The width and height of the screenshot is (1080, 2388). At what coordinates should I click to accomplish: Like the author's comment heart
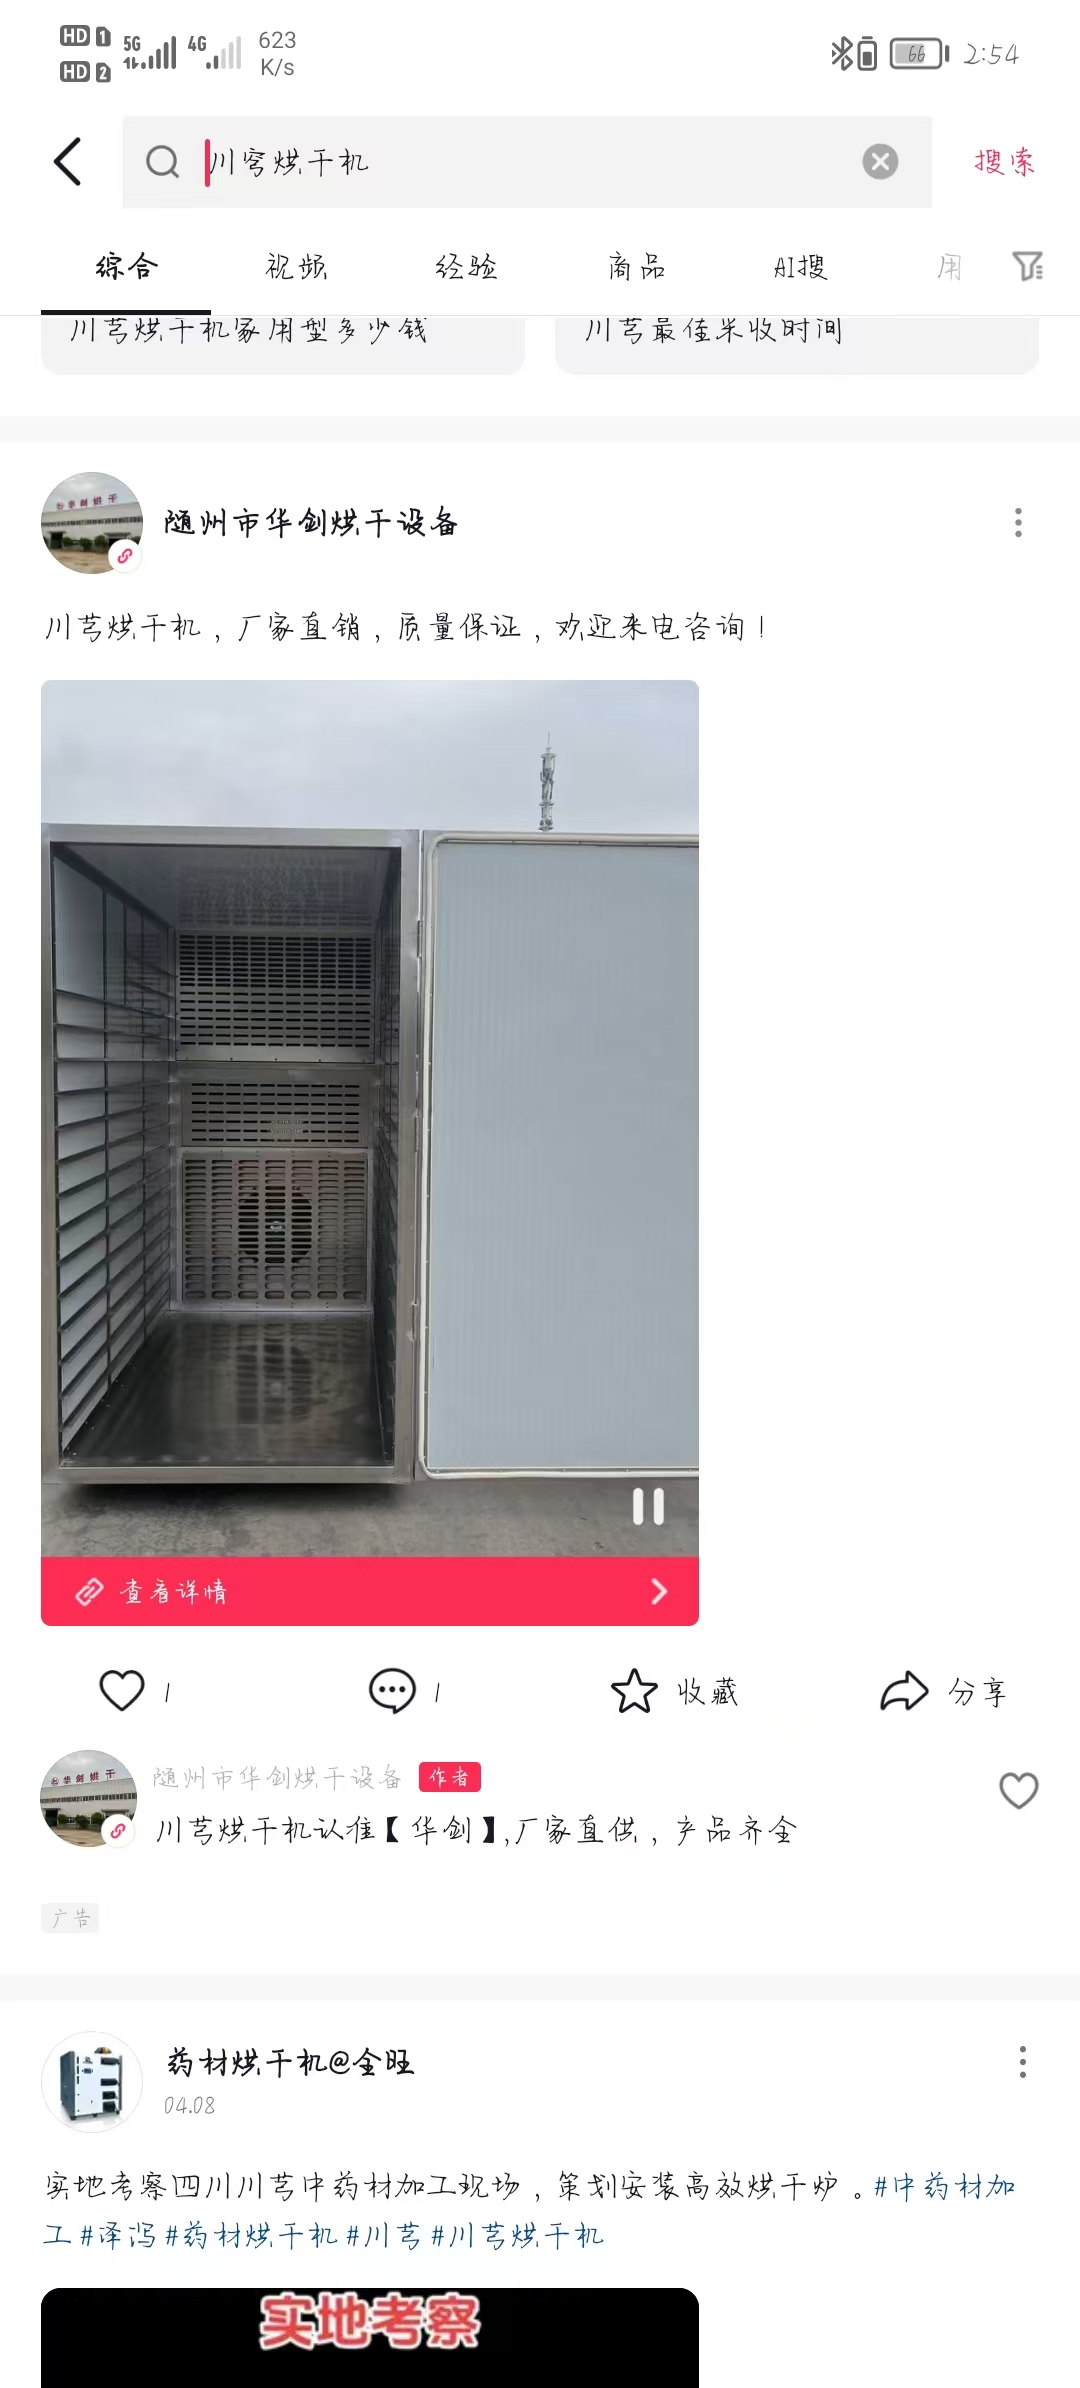tap(1018, 1790)
